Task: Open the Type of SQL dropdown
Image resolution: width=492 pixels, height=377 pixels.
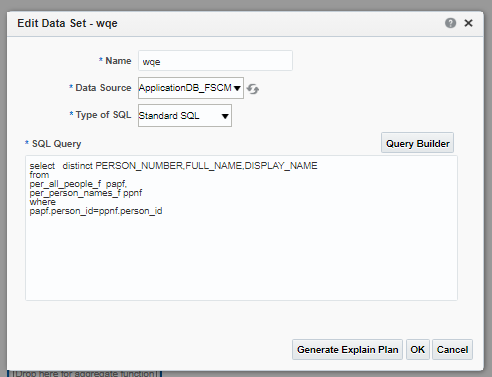Action: (x=185, y=116)
